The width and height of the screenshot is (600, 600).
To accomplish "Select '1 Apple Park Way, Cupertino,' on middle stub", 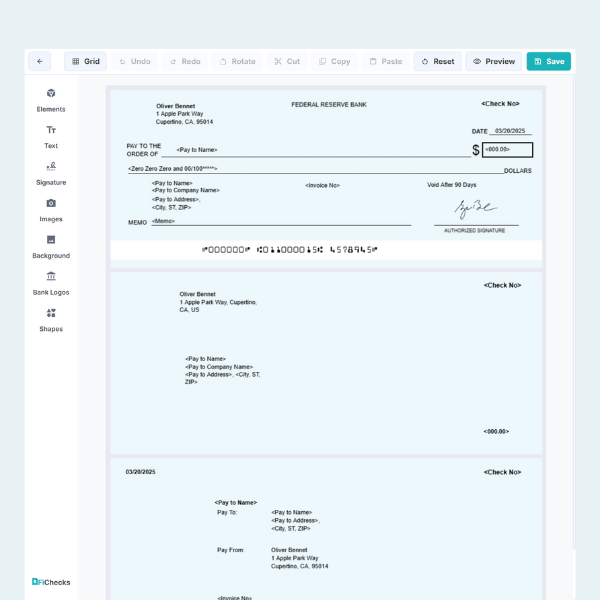I will (218, 302).
